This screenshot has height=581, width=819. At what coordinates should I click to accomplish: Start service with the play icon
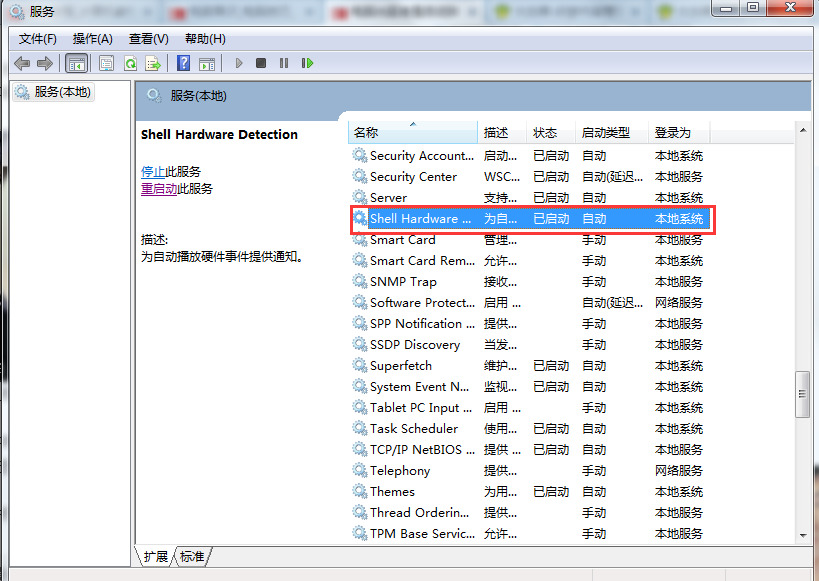(239, 63)
